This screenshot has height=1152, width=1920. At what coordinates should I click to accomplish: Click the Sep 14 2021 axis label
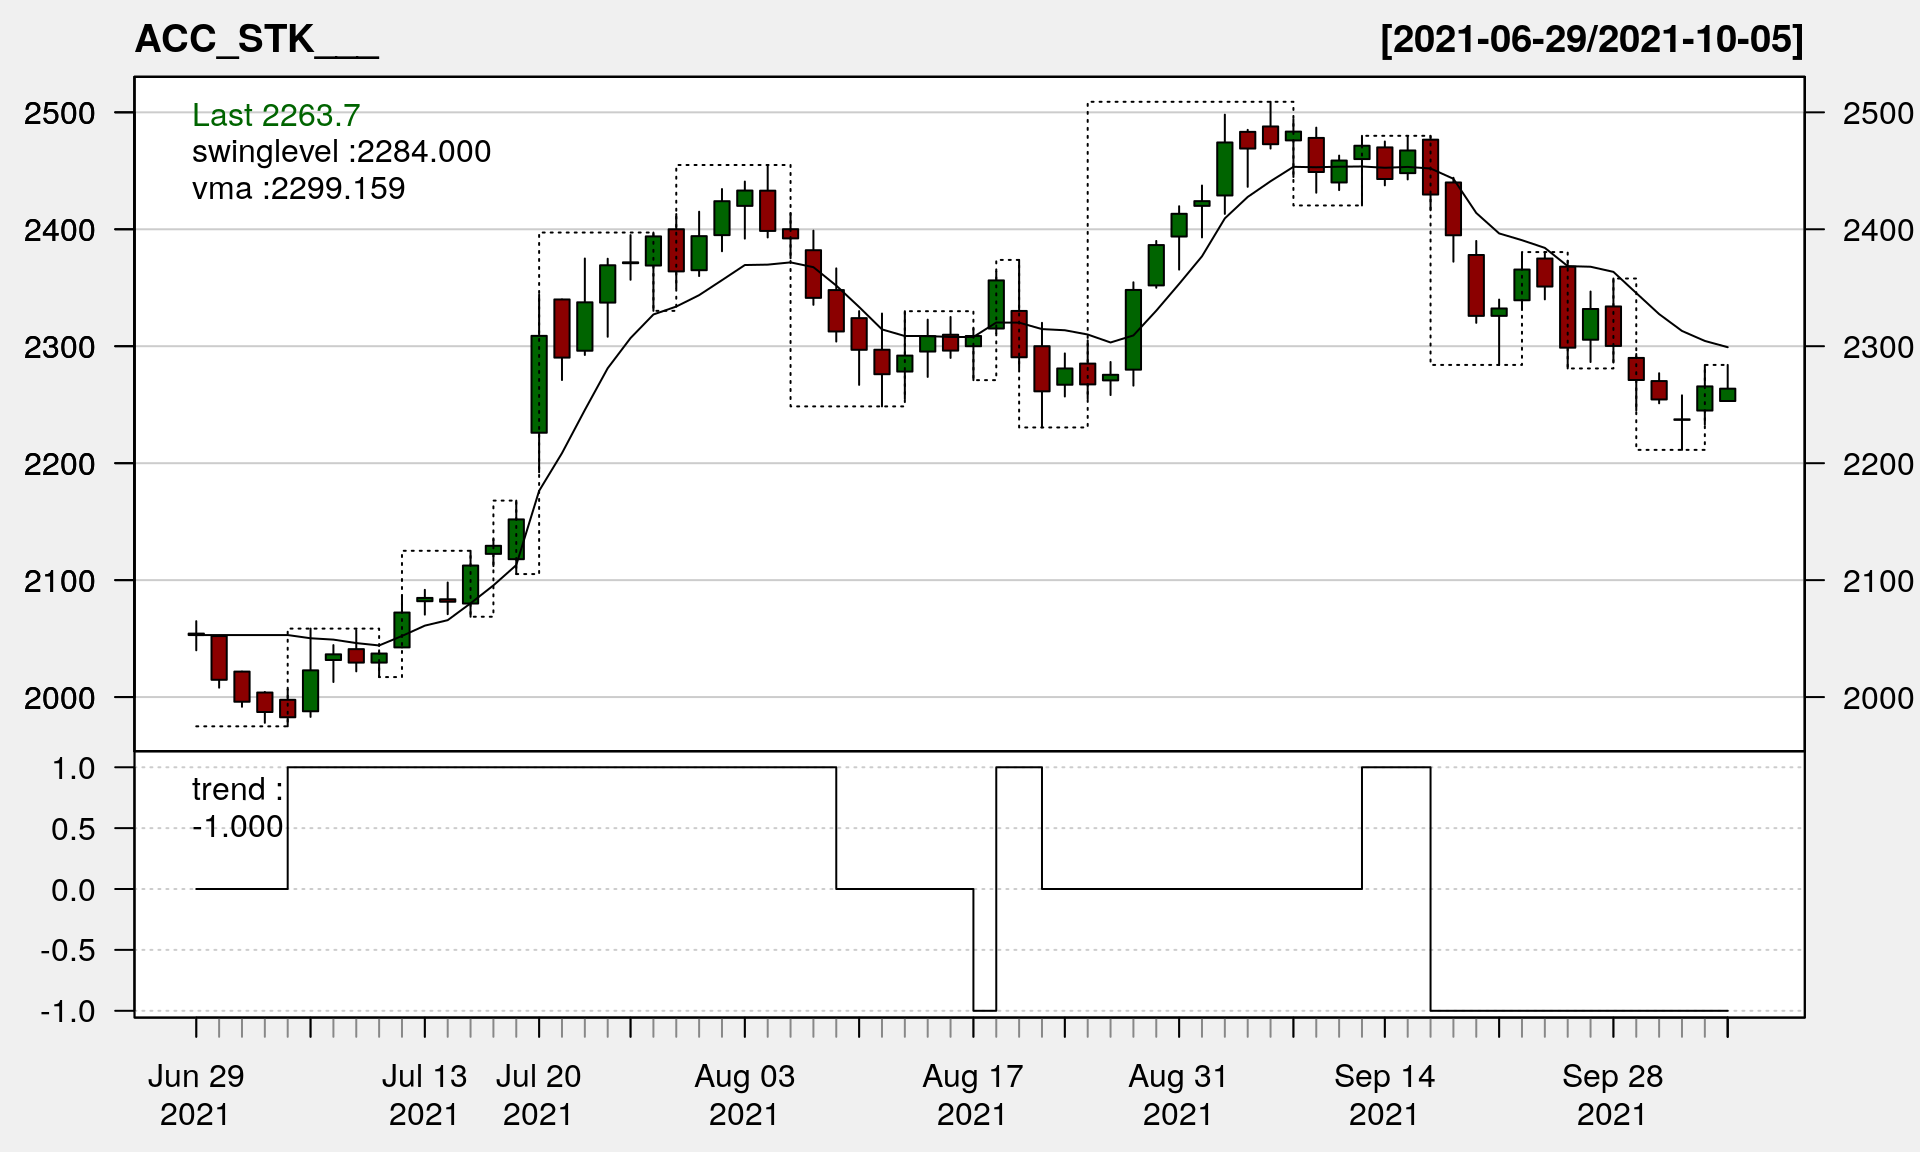click(x=1384, y=1095)
